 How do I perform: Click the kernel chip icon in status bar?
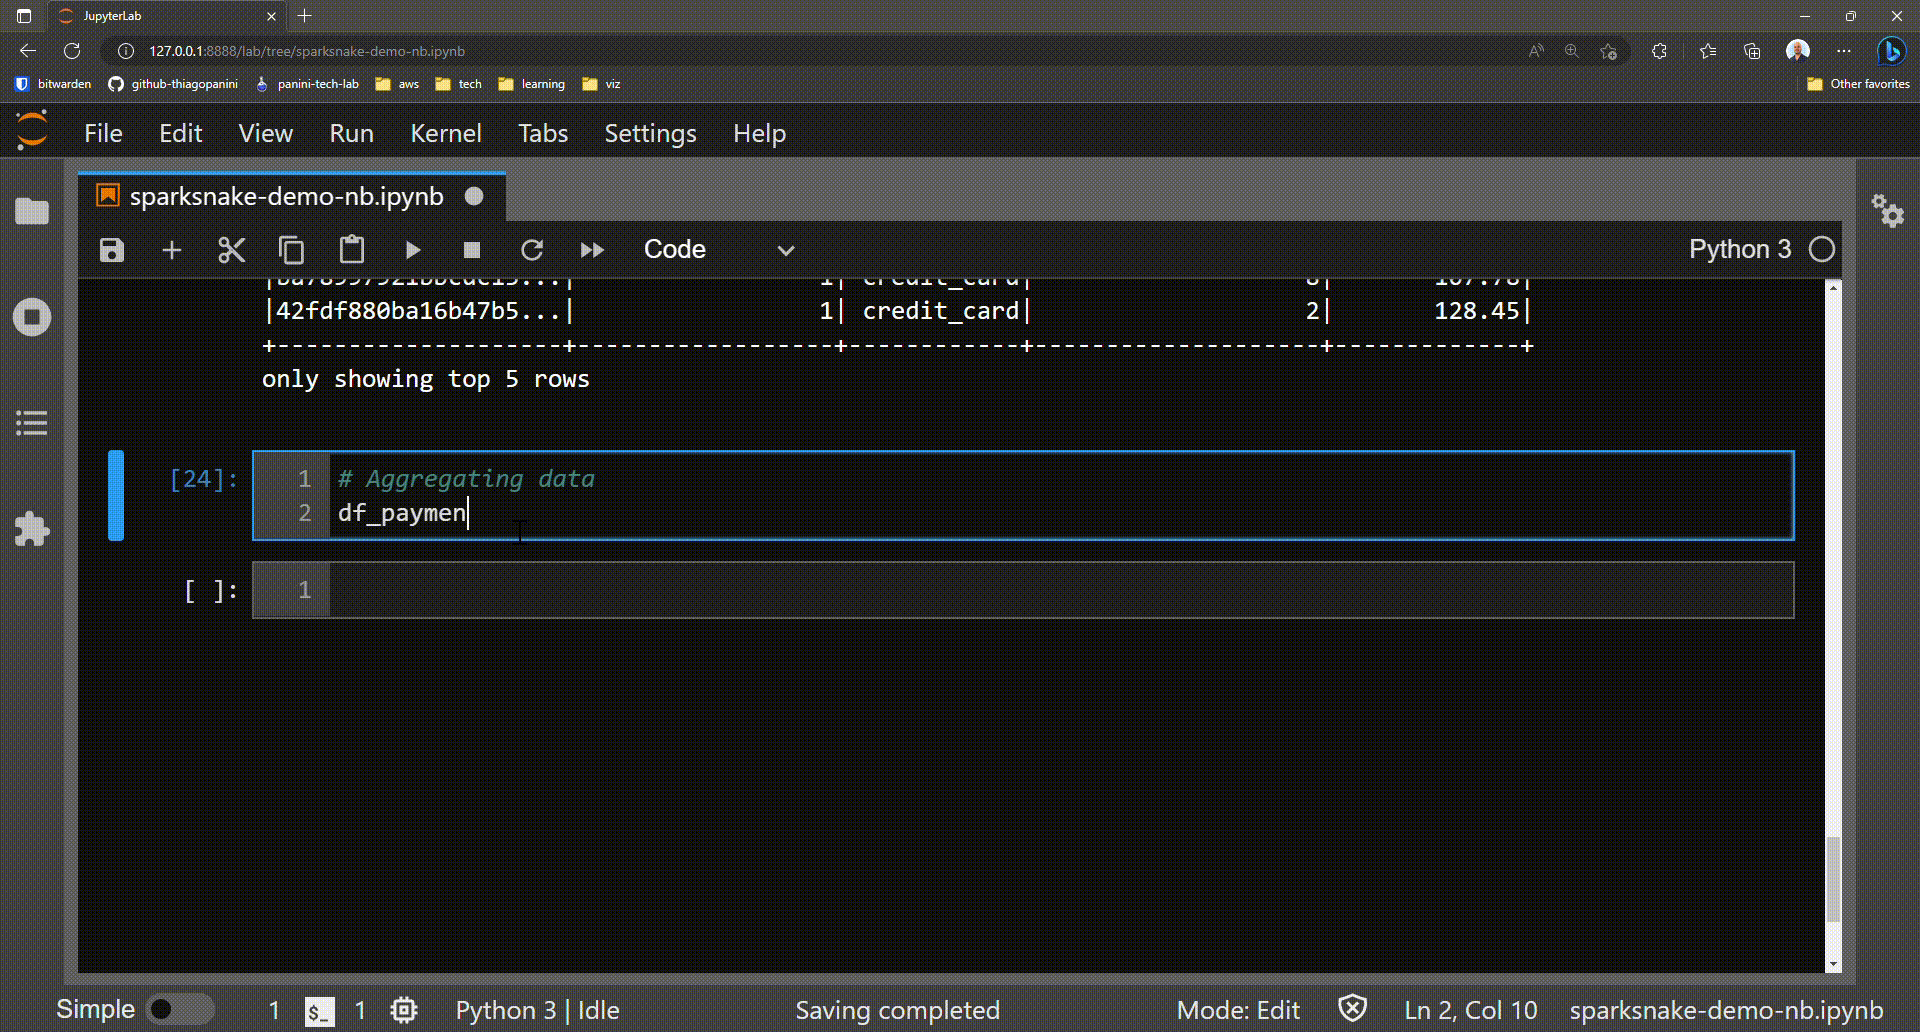404,1011
